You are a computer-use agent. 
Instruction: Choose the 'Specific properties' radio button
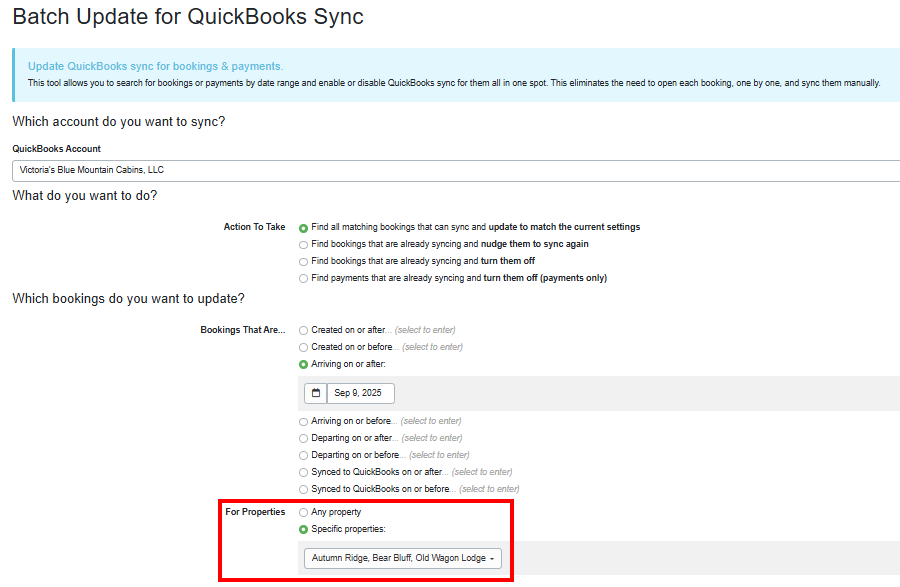click(x=304, y=529)
